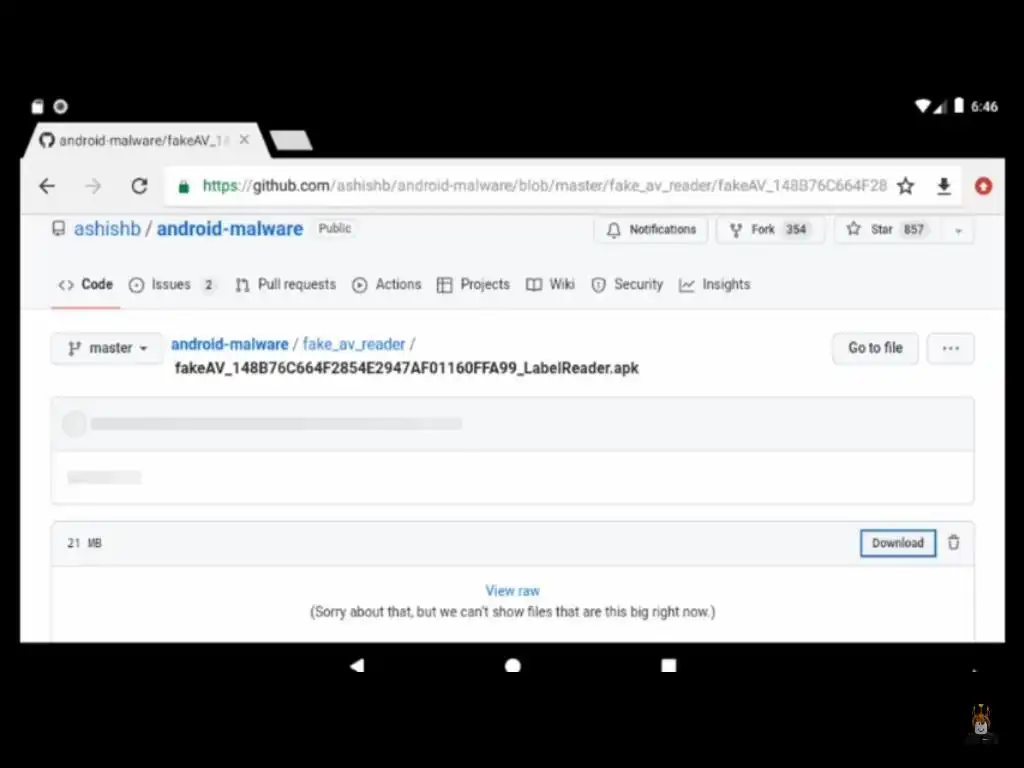Click the 21 MB file size text

click(x=84, y=543)
